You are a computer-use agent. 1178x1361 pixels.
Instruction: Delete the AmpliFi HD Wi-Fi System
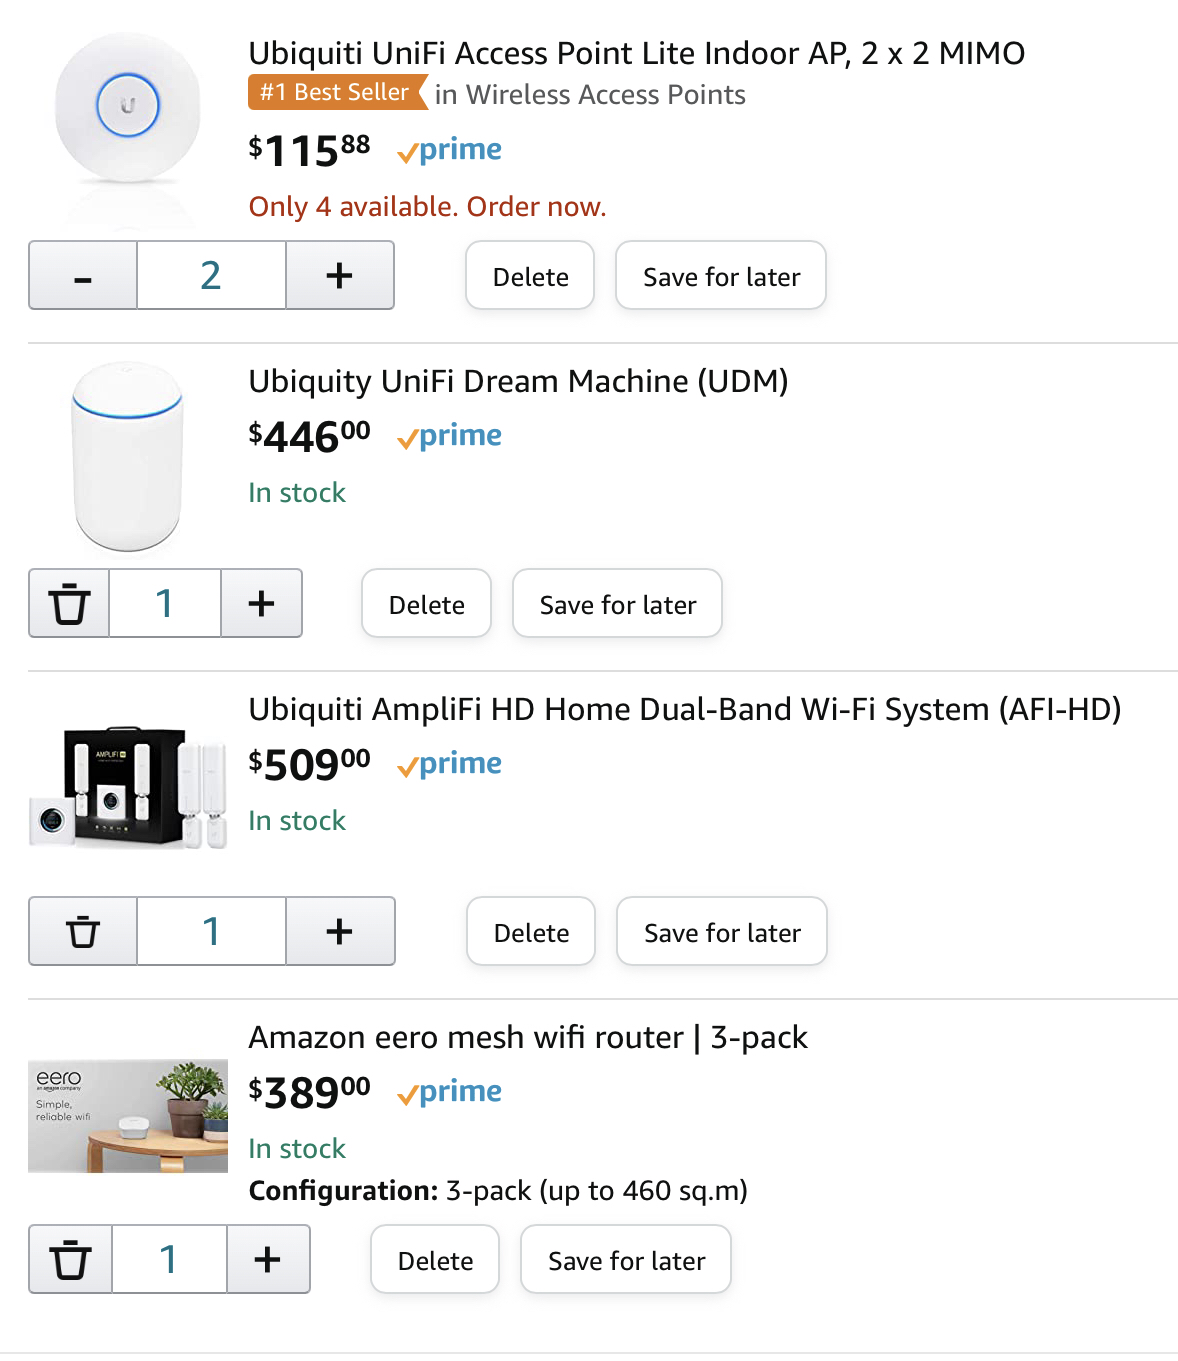click(x=531, y=932)
